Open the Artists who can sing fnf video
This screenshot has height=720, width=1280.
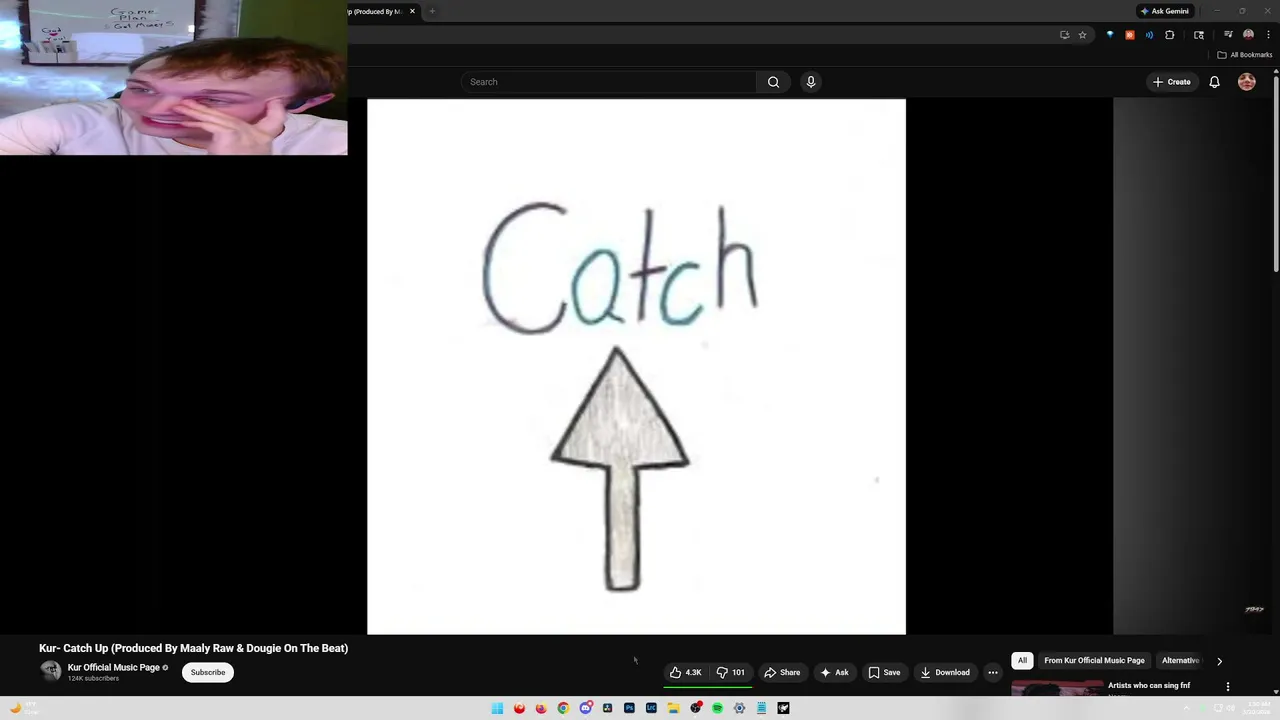pos(1149,685)
